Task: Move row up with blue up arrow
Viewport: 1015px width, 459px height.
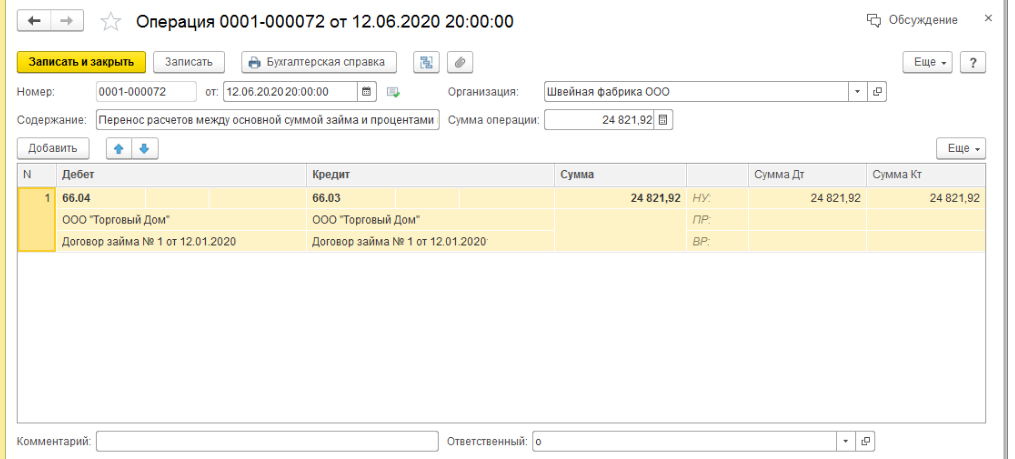Action: coord(118,148)
